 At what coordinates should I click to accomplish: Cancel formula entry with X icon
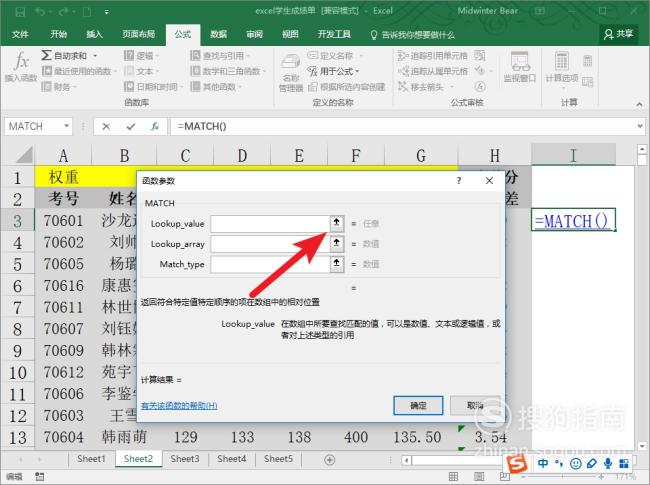[106, 126]
